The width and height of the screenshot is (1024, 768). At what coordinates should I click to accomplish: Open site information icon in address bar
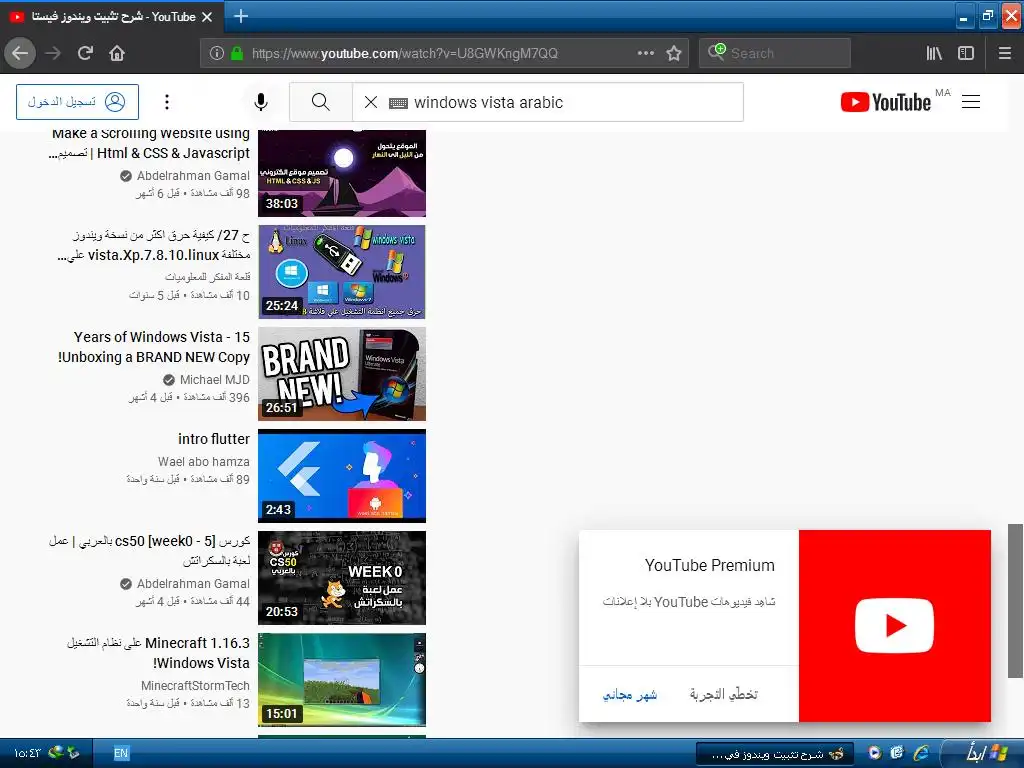(x=217, y=53)
